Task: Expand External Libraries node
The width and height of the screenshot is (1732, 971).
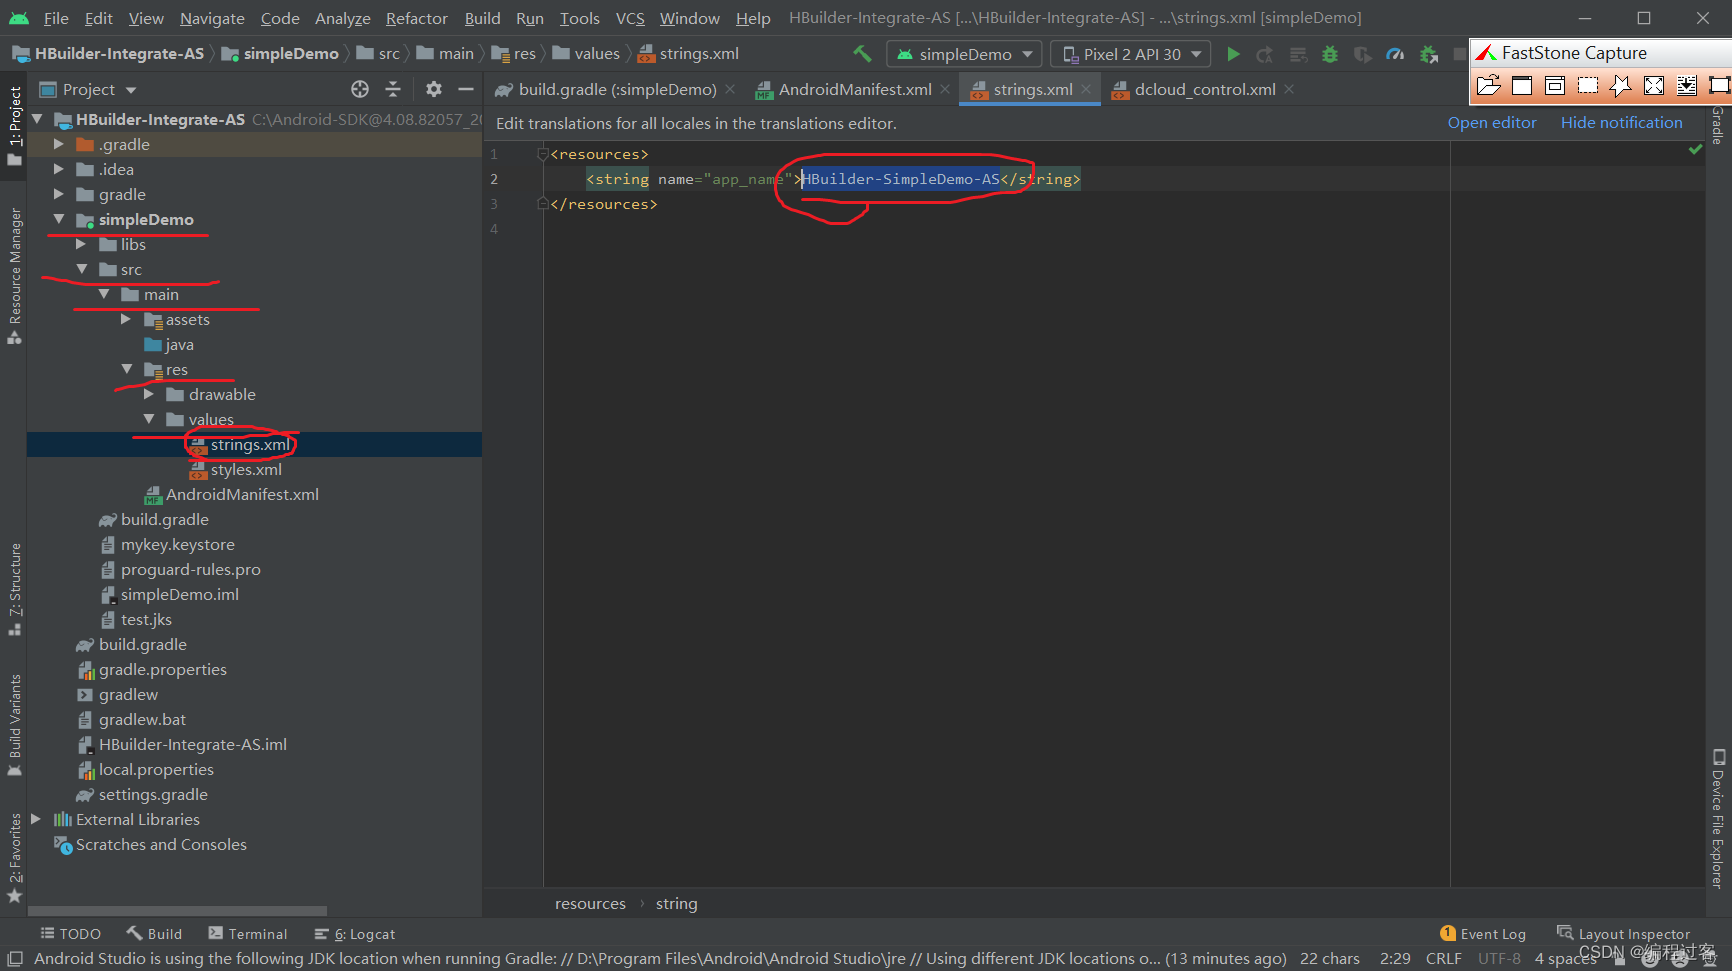Action: pyautogui.click(x=36, y=819)
